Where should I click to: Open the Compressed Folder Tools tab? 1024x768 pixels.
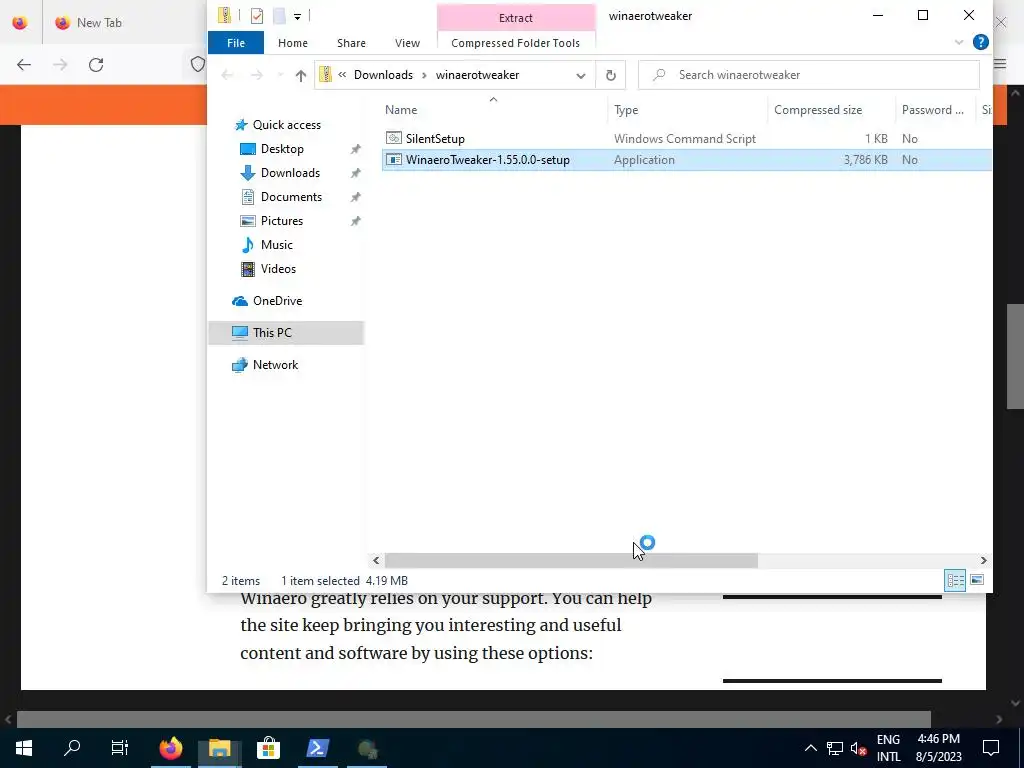(x=515, y=43)
